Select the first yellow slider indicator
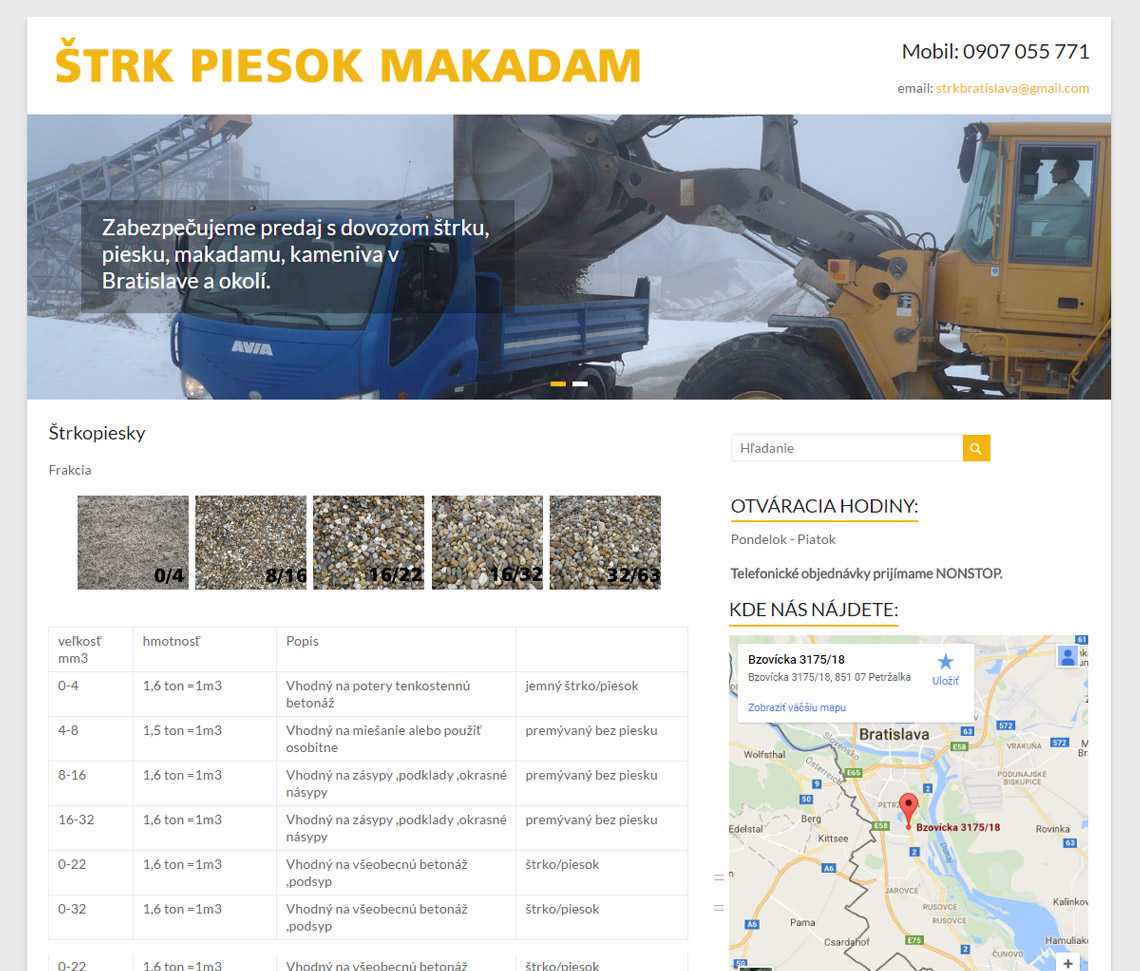 point(558,384)
